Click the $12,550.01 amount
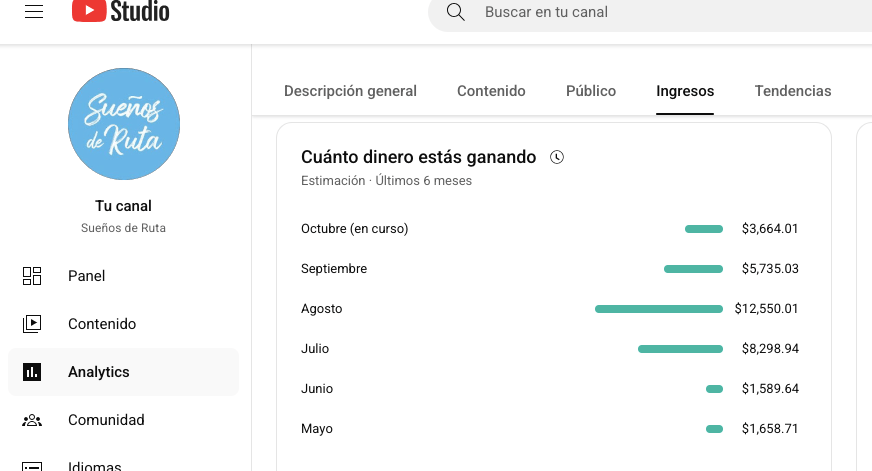This screenshot has height=471, width=872. pos(766,309)
